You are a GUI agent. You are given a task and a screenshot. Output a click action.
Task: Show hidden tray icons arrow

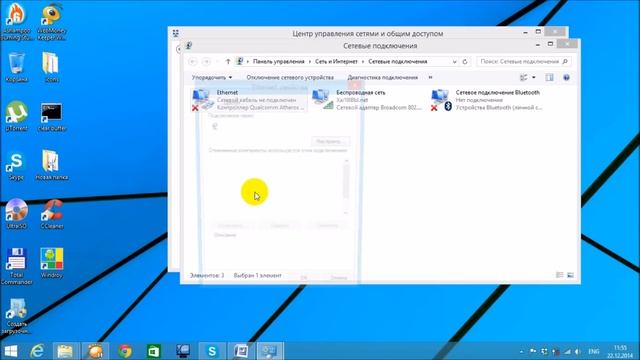[x=521, y=351]
